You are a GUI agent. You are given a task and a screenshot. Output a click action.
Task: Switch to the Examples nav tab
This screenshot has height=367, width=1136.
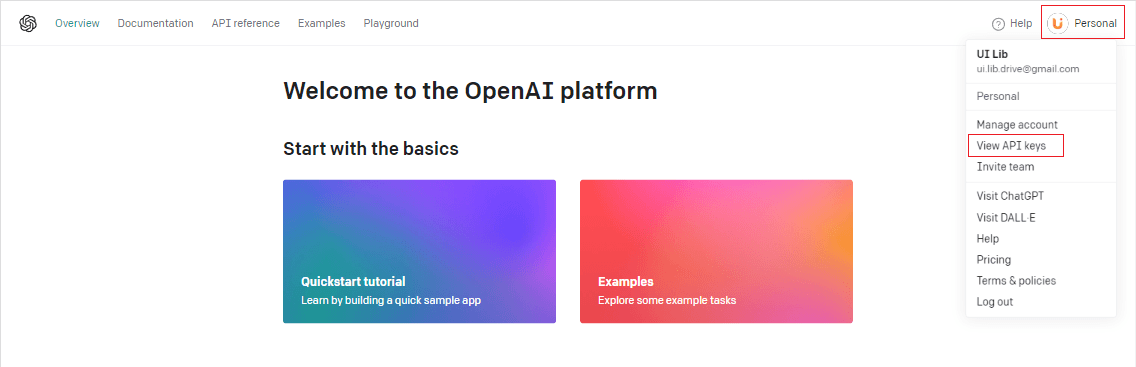pos(322,23)
